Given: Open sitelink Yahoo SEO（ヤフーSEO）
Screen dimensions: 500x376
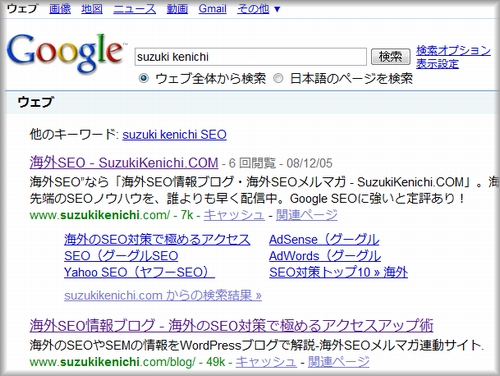Looking at the screenshot, I should click(x=139, y=272).
